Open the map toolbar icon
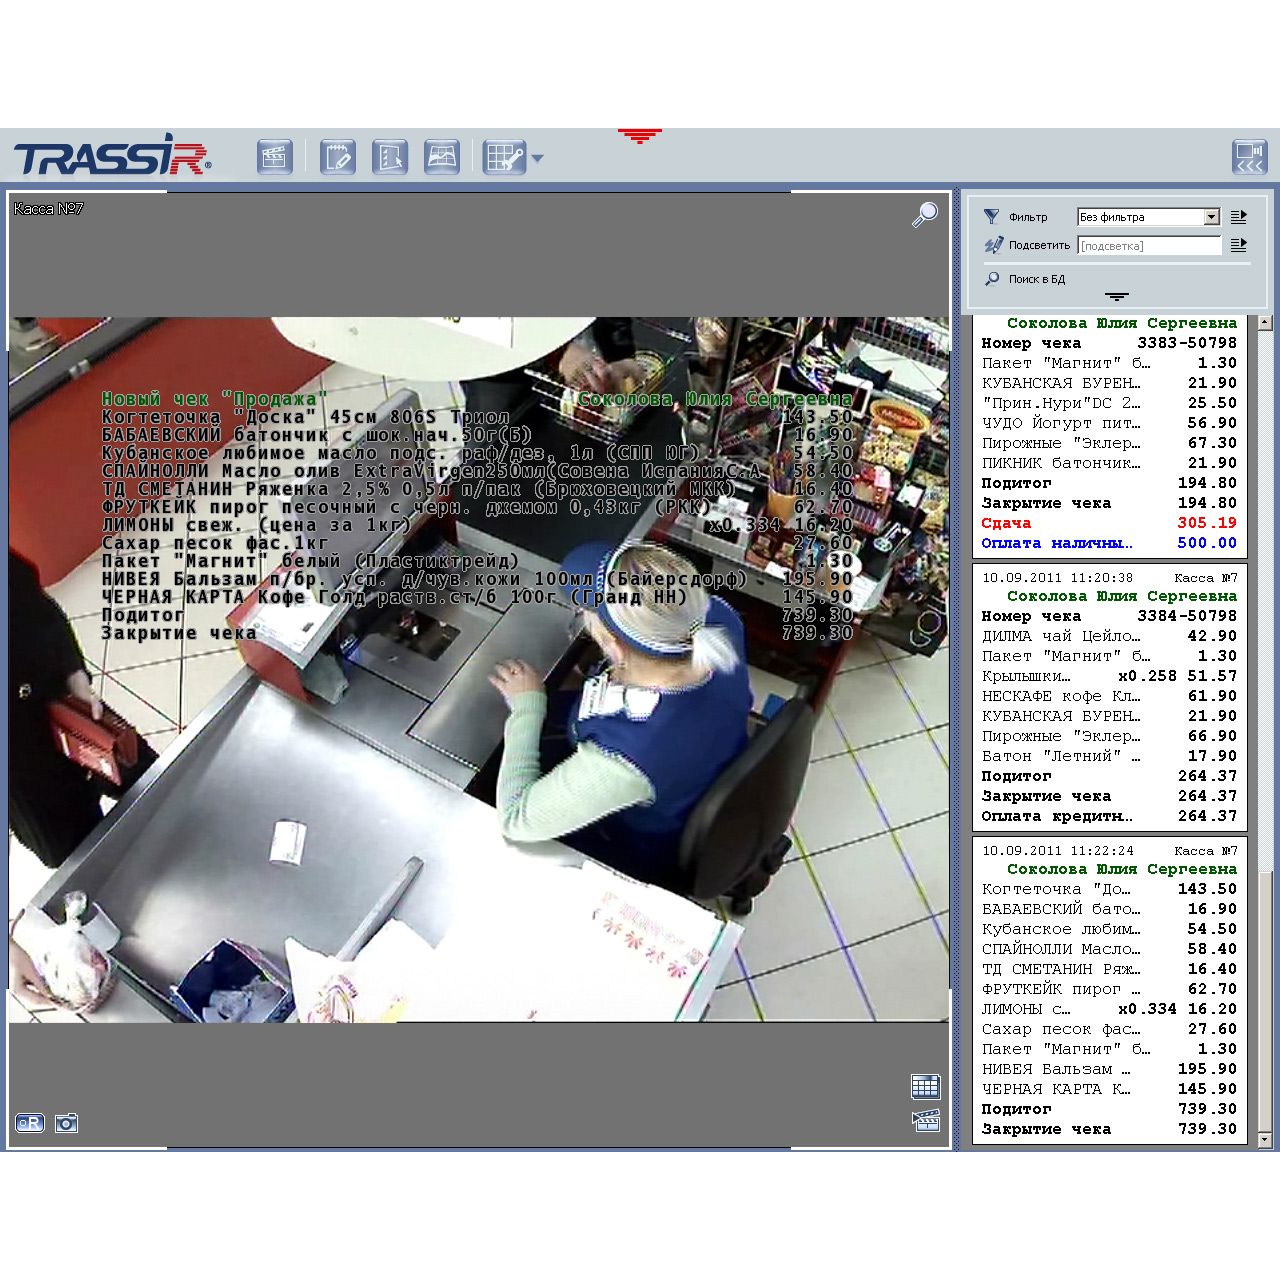1280x1280 pixels. pos(442,157)
